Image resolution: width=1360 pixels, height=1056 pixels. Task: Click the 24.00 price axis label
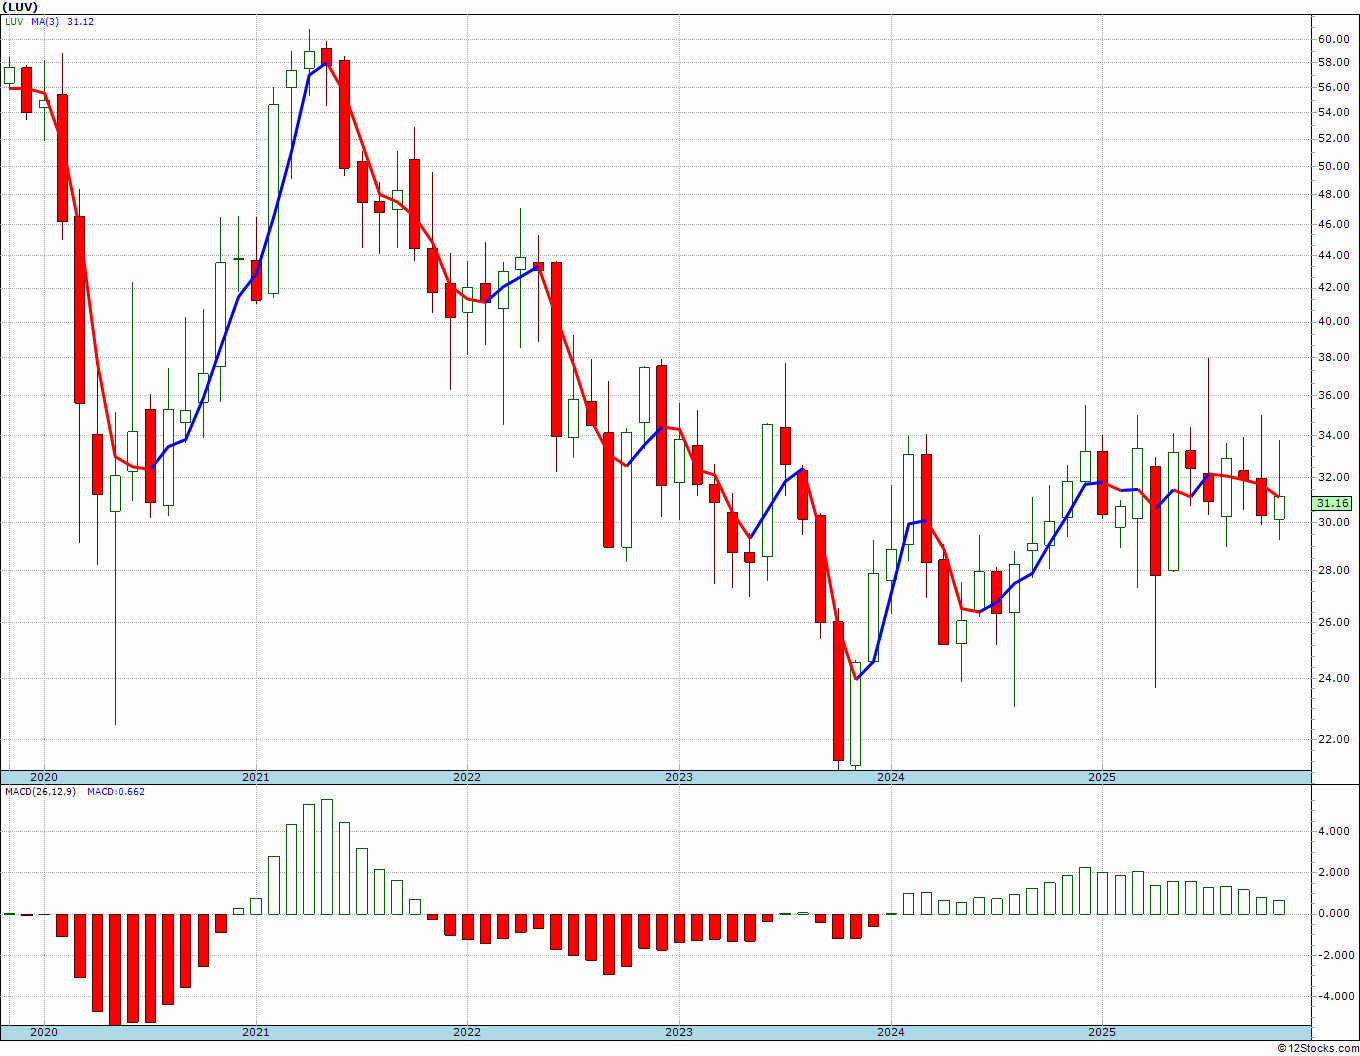(1333, 679)
